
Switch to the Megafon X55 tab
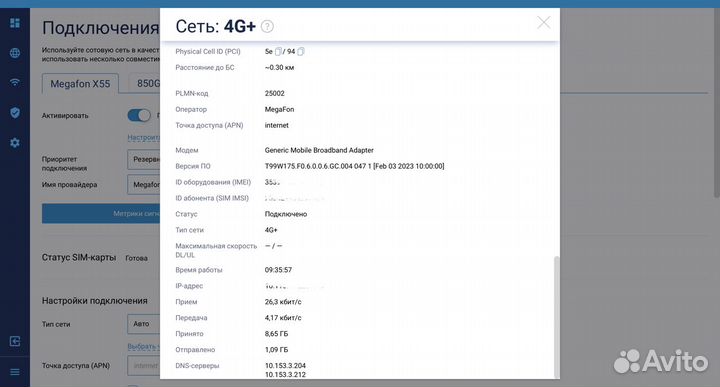(x=80, y=84)
